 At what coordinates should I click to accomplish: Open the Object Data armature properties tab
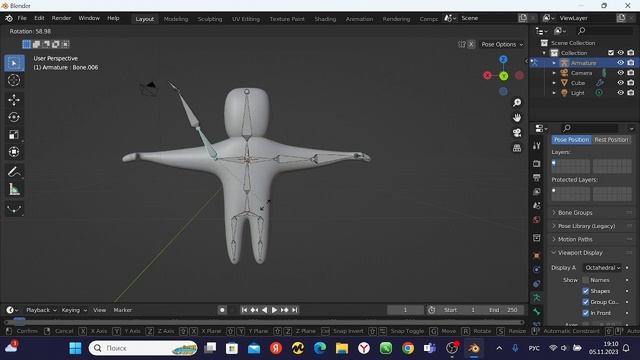click(x=537, y=298)
